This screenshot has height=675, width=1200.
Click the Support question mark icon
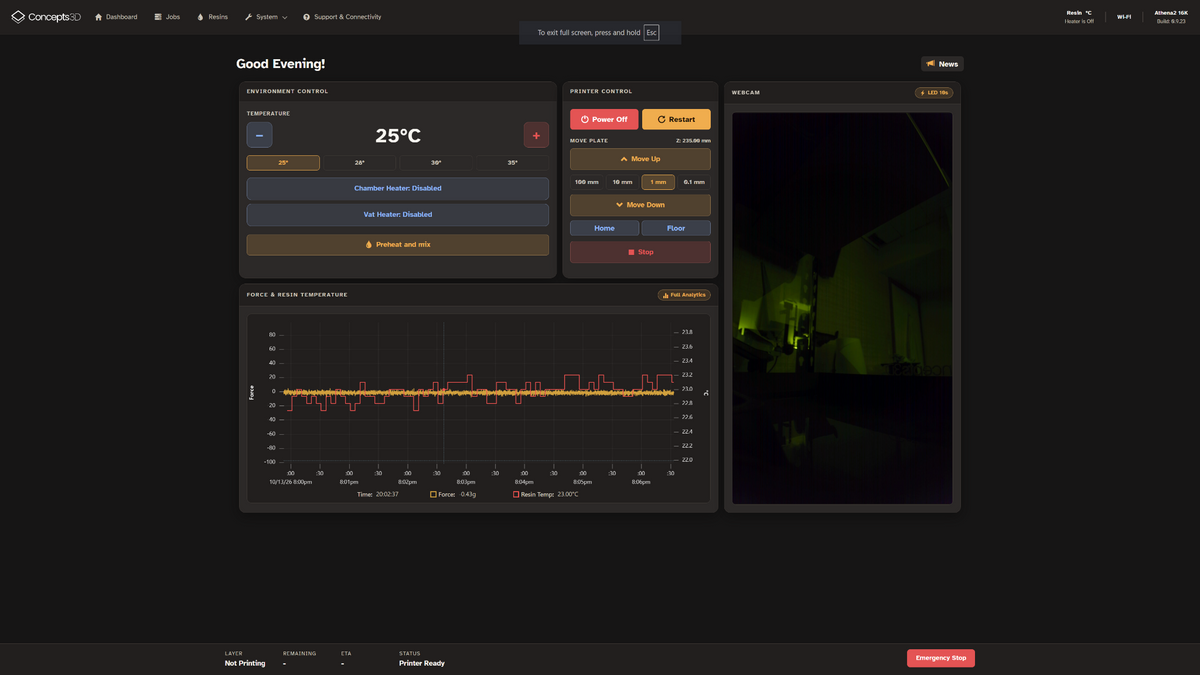coord(307,17)
